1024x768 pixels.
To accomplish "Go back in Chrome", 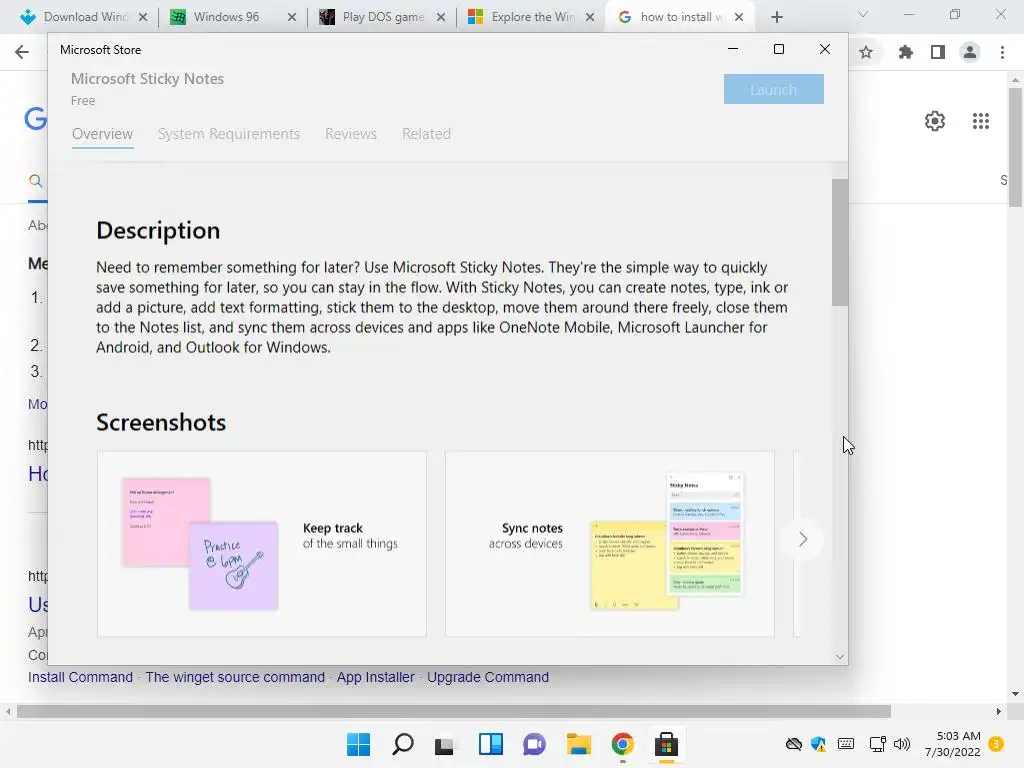I will [22, 52].
